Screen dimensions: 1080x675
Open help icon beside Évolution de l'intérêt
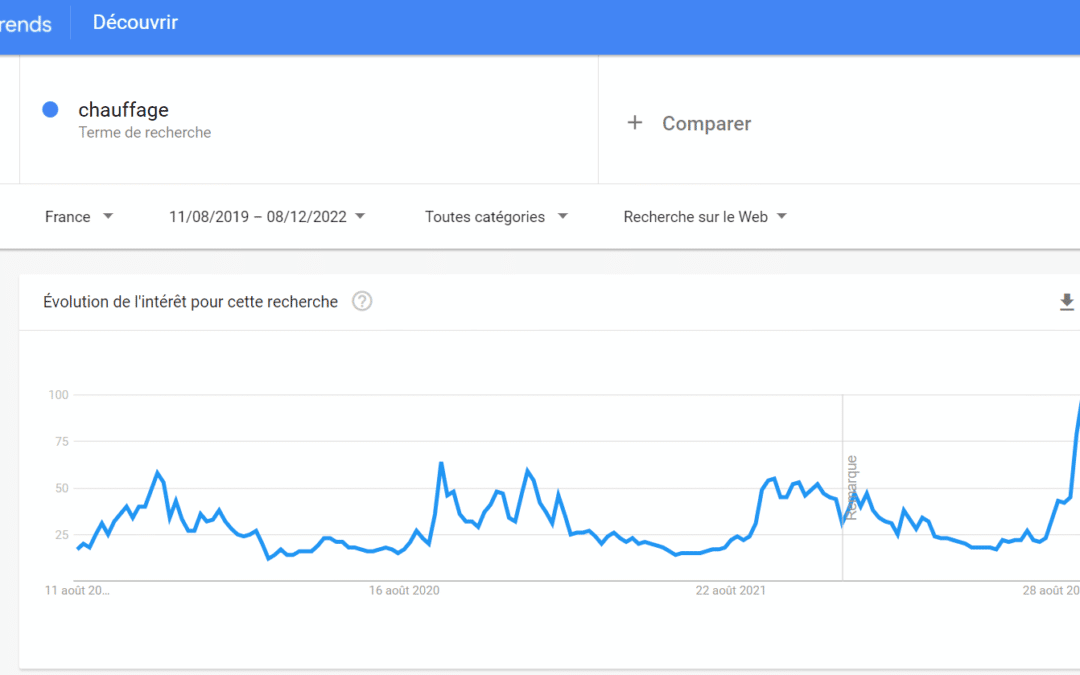(362, 302)
